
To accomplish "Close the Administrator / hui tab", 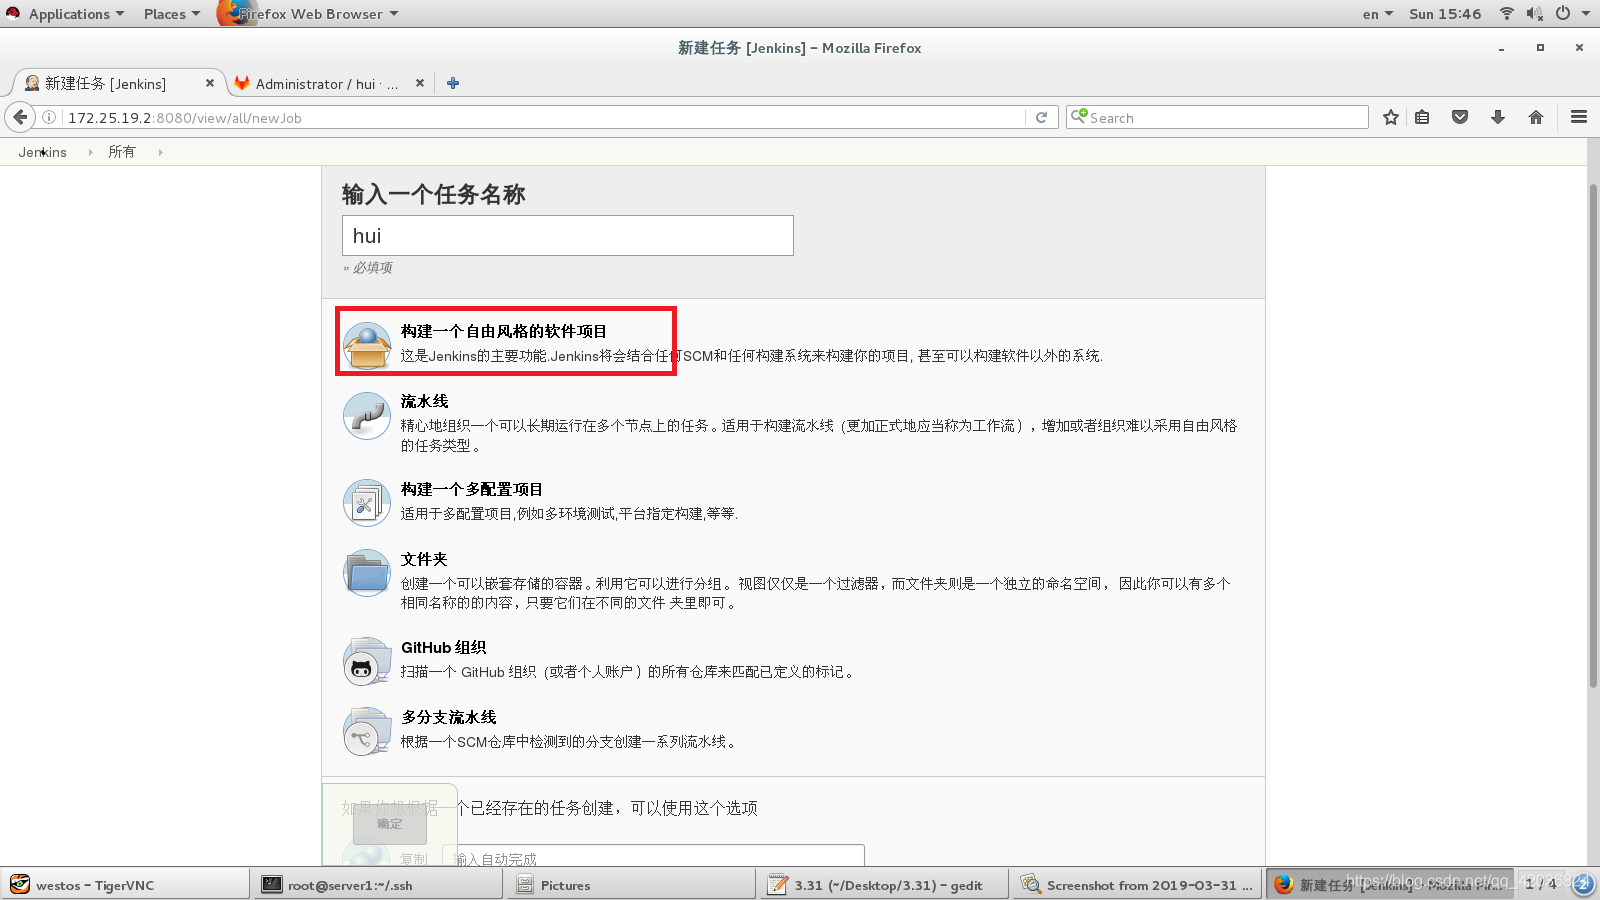I will click(420, 83).
